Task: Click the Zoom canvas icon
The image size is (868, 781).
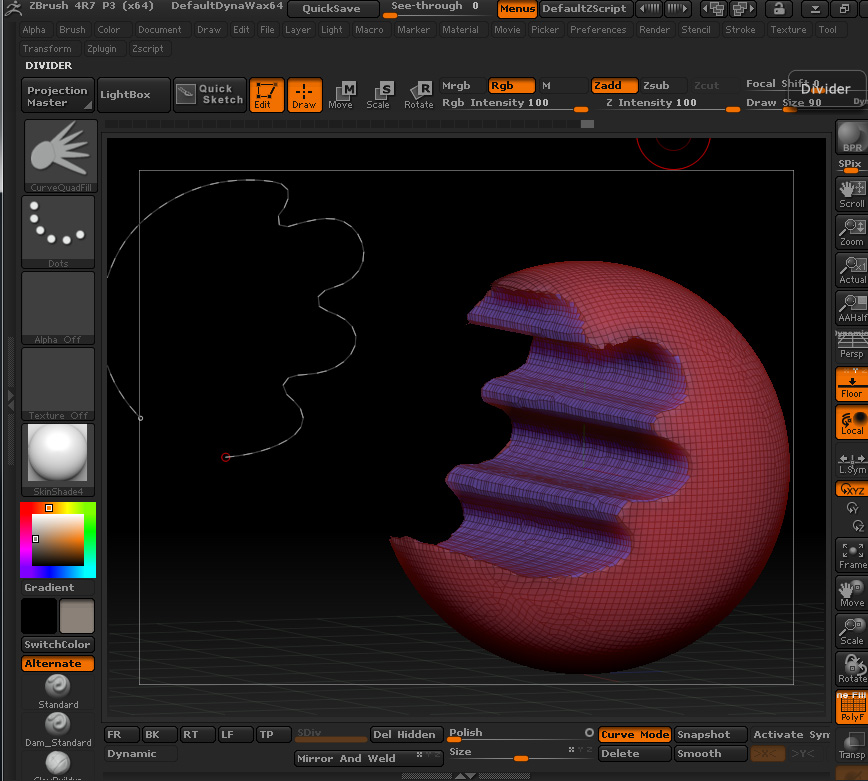Action: 851,231
